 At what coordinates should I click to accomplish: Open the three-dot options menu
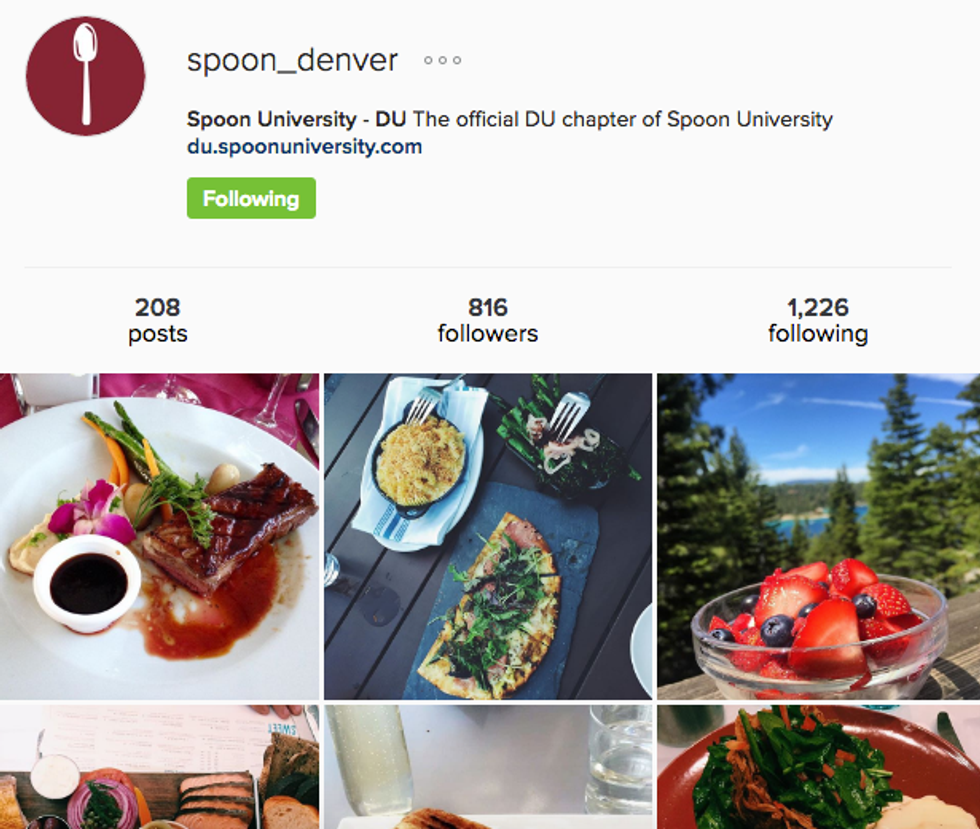pos(442,61)
